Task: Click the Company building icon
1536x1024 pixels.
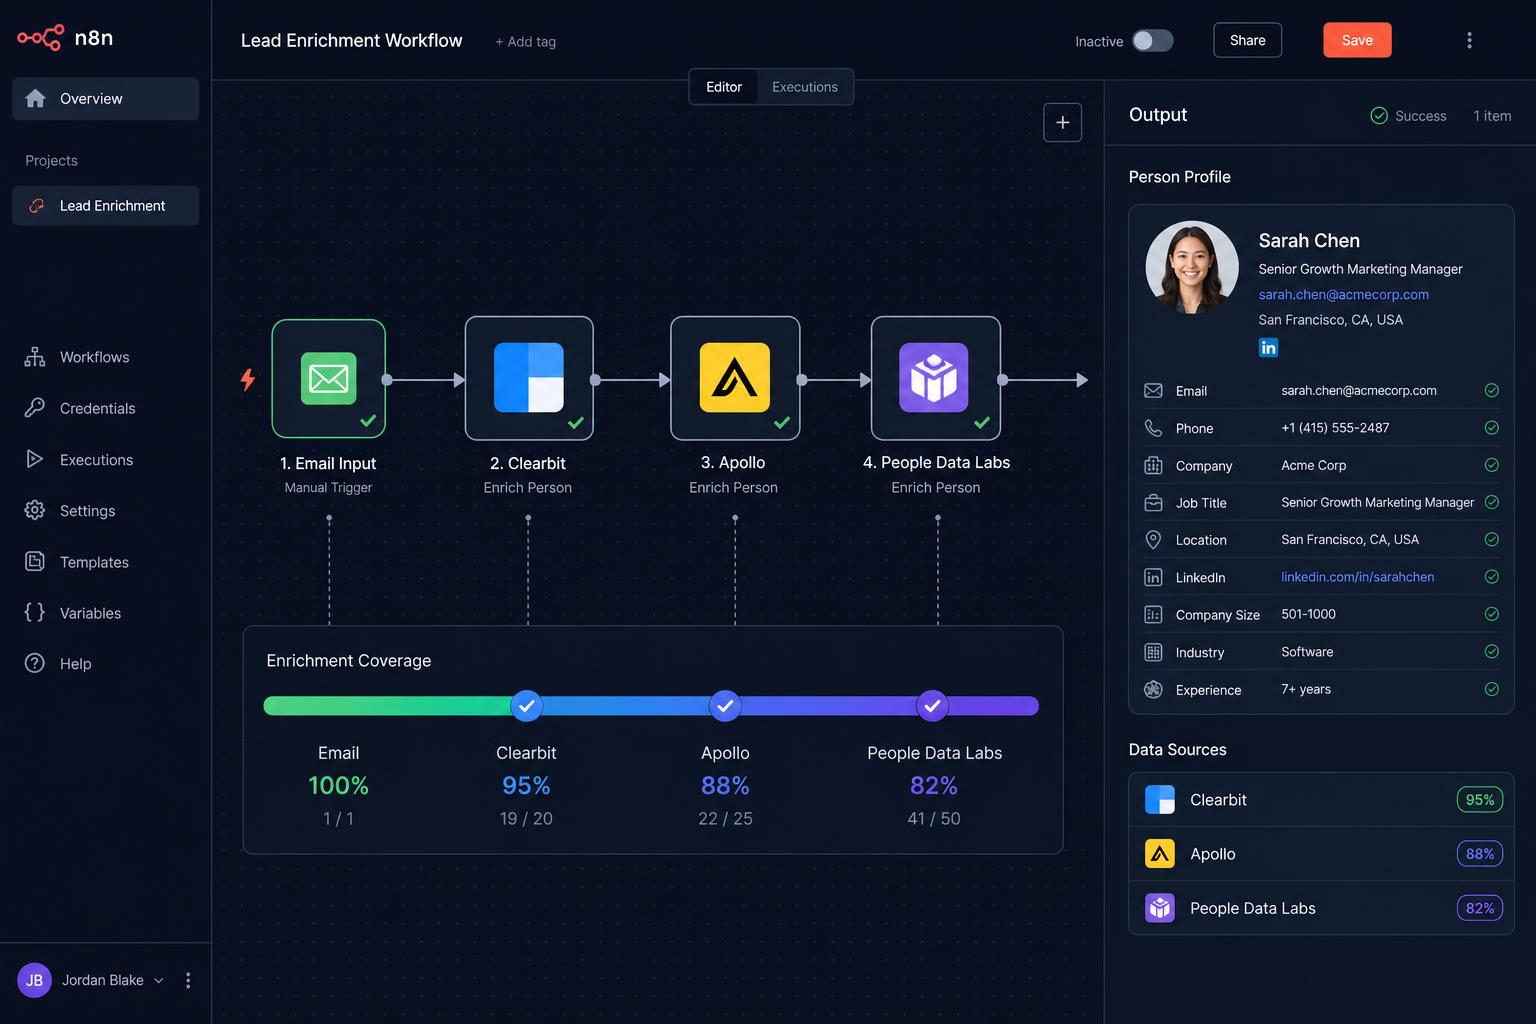Action: coord(1153,465)
